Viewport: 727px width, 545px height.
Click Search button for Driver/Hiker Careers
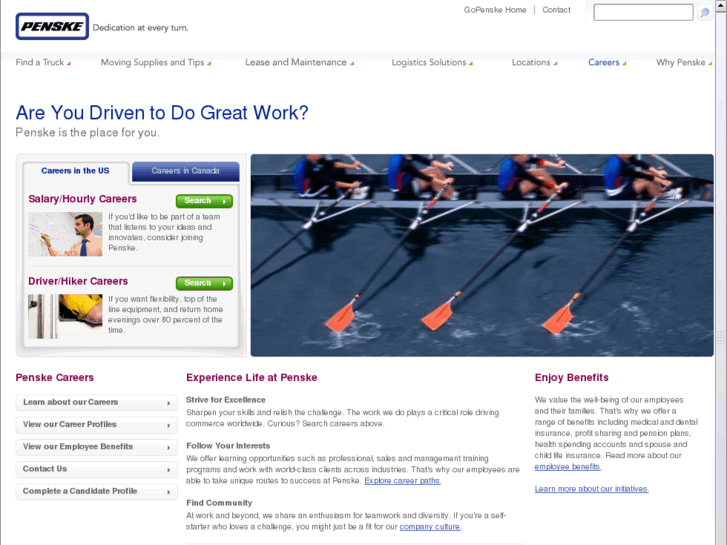(x=204, y=283)
